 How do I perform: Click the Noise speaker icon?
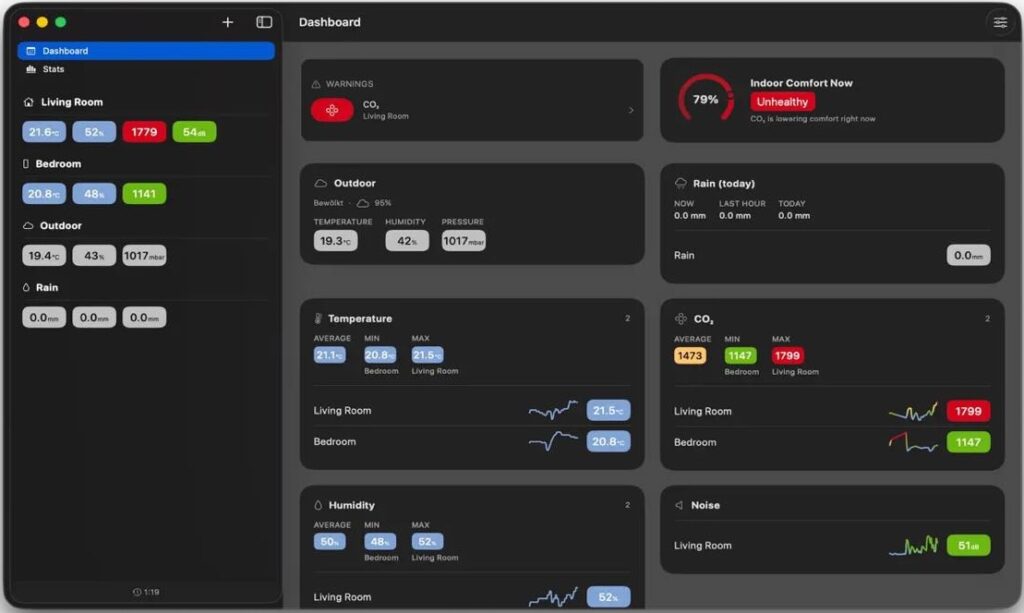(679, 505)
